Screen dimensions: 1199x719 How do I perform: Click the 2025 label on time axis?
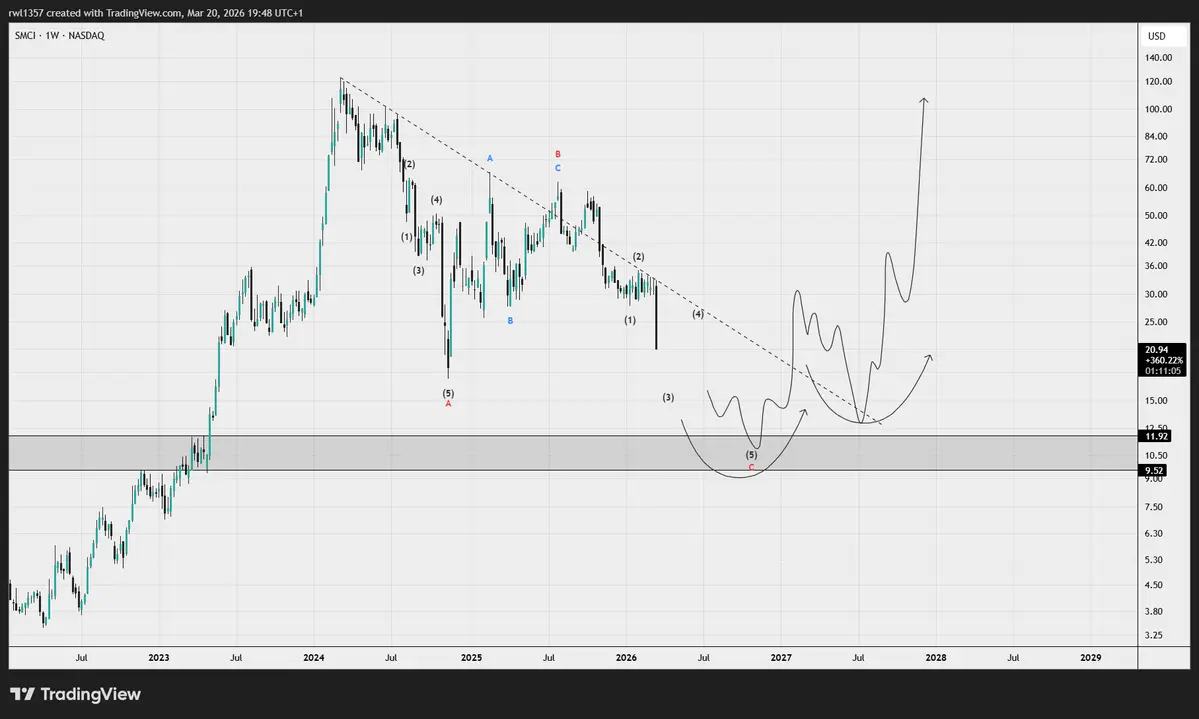tap(471, 658)
